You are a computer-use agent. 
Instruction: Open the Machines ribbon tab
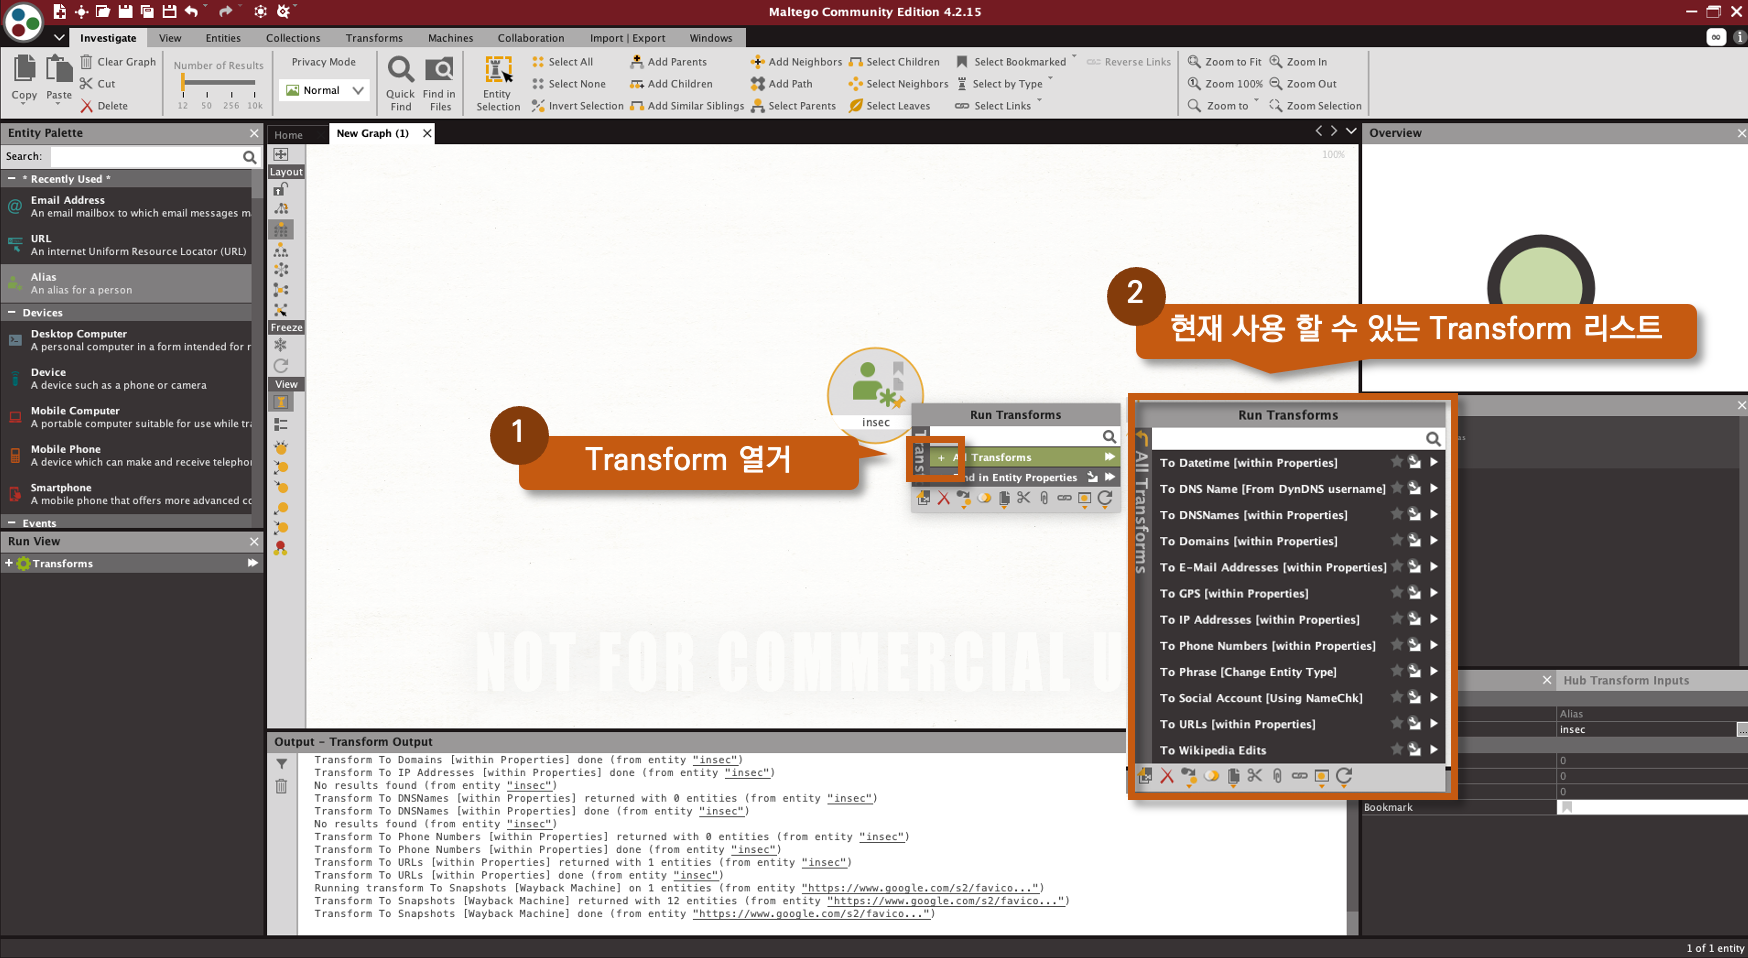pos(450,38)
